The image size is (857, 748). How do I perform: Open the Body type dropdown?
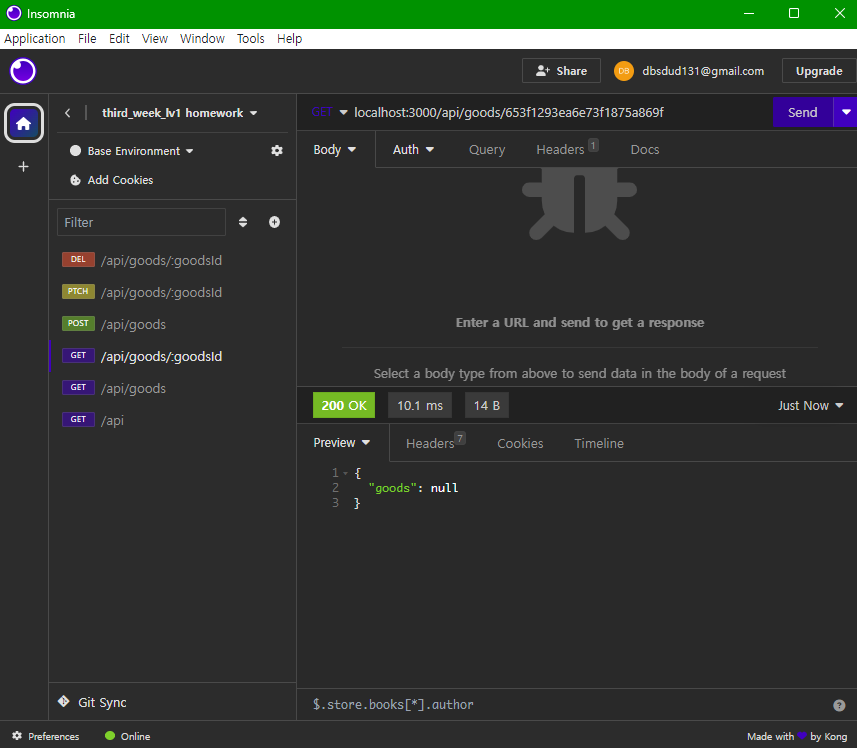[x=334, y=150]
